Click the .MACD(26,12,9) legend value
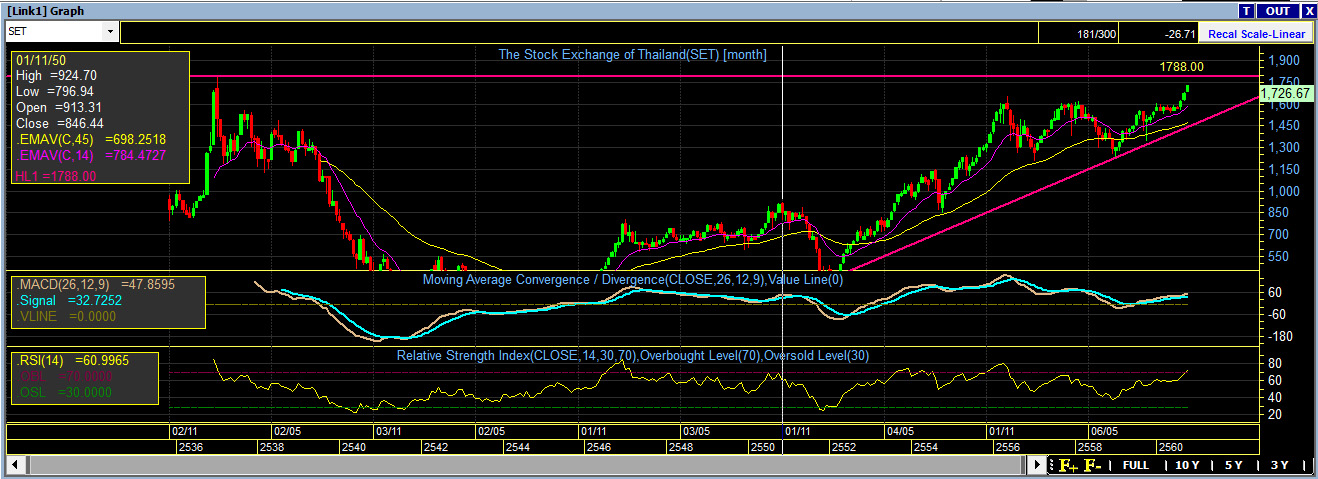Screen dimensions: 1318x479 pyautogui.click(x=96, y=284)
